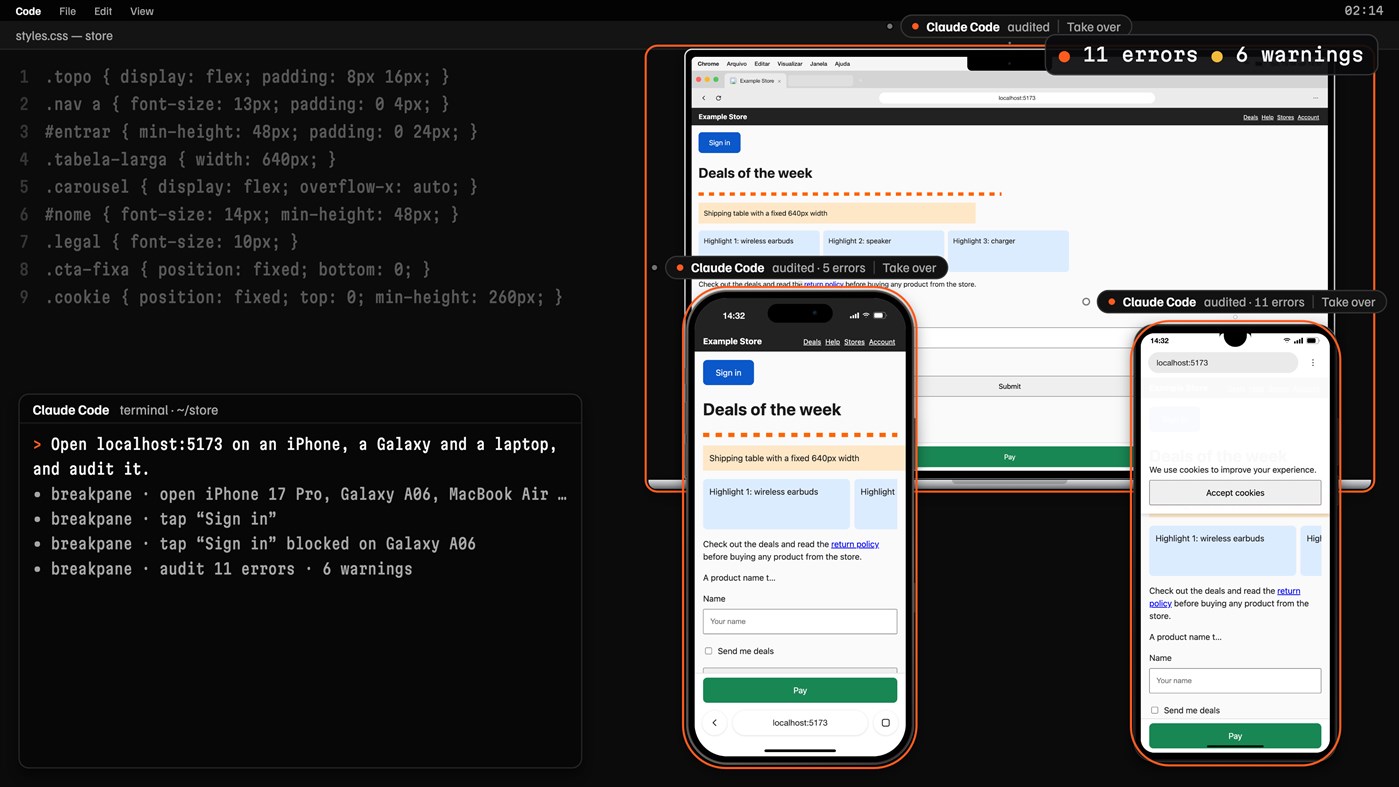Viewport: 1399px width, 787px height.
Task: Open the return policy link on iPhone
Action: point(855,544)
